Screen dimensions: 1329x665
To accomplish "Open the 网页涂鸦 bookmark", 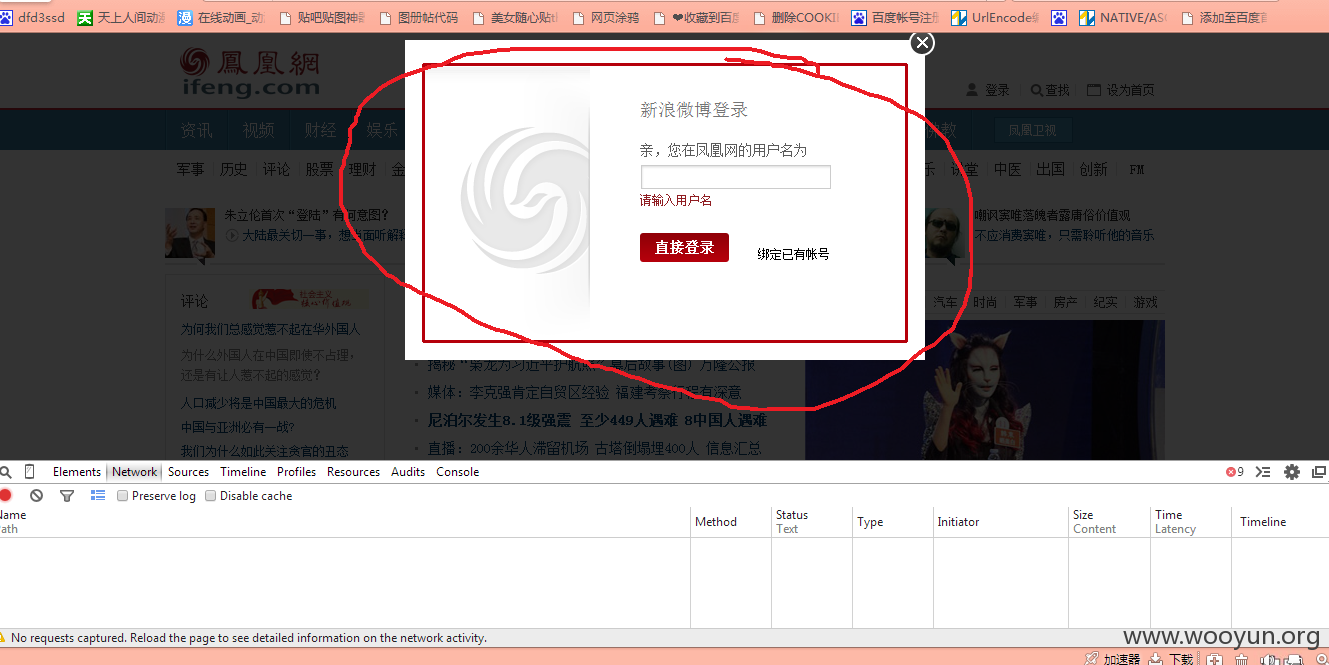I will [x=604, y=17].
